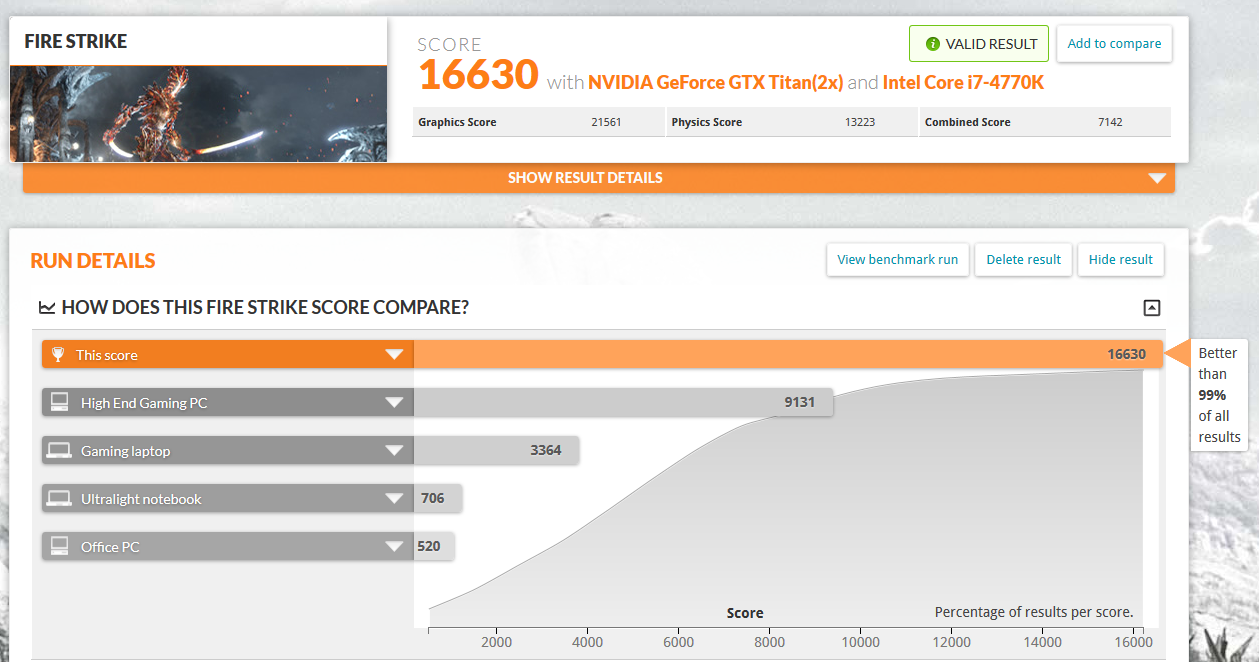The height and width of the screenshot is (662, 1259).
Task: Click the laptop icon for Ultralight notebook
Action: tap(60, 499)
